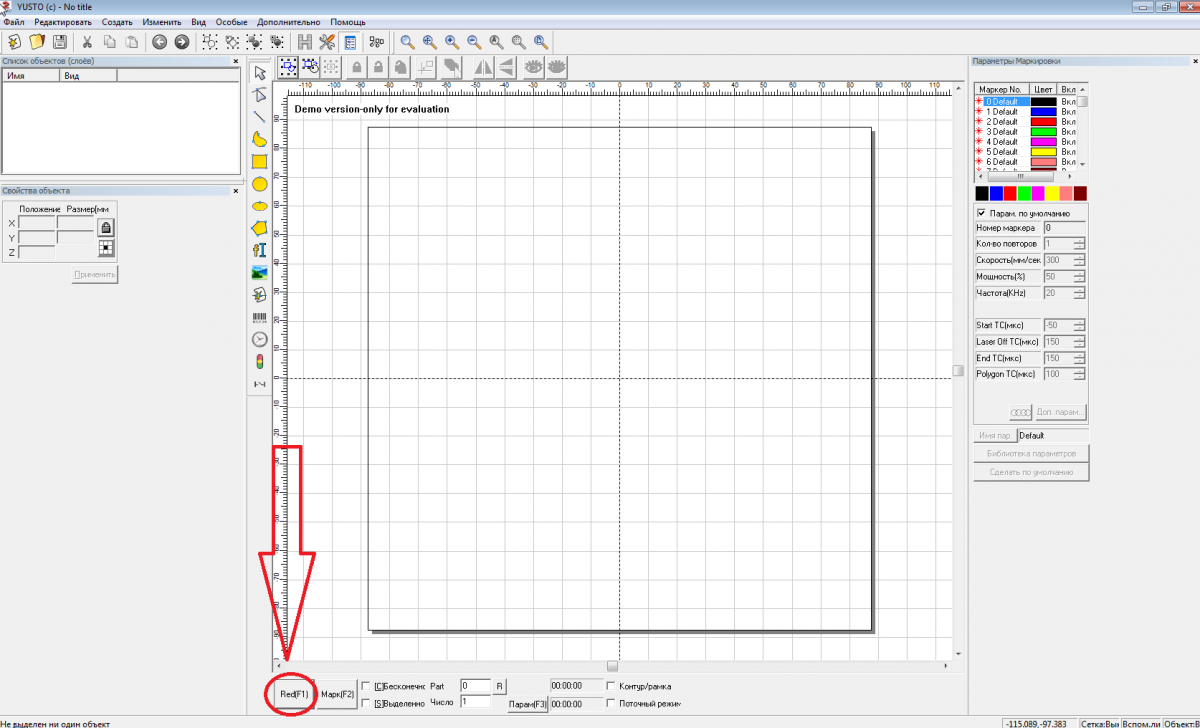This screenshot has height=728, width=1200.
Task: Pick the text tool
Action: (259, 250)
